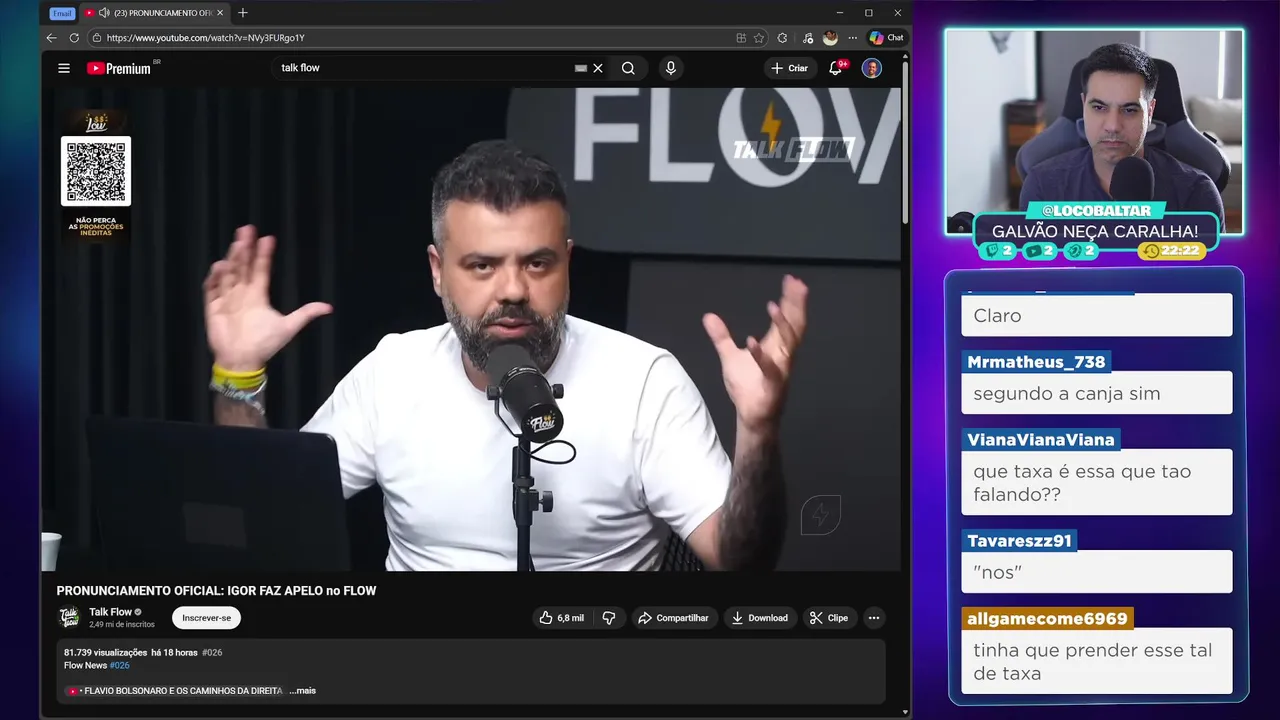Subscribe with the Inscrever-se button
1280x720 pixels.
(206, 618)
